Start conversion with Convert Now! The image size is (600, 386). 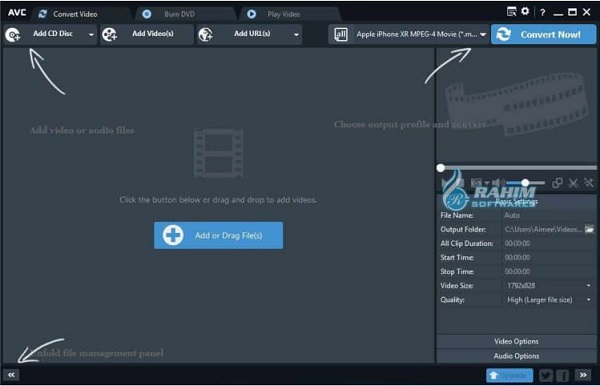click(x=543, y=34)
